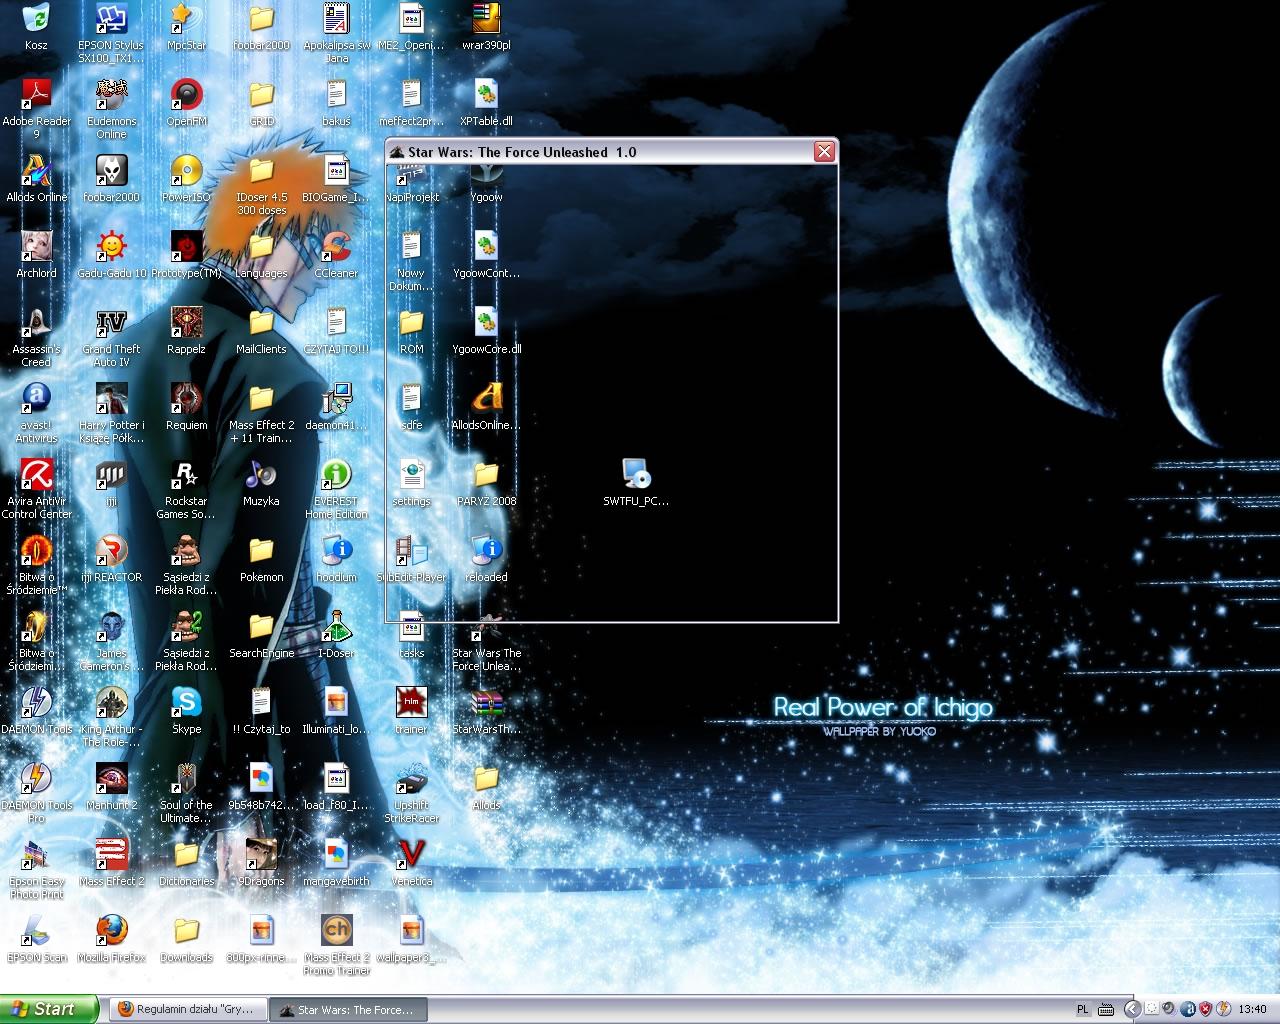Viewport: 1280px width, 1024px height.
Task: Open the Assassin's Creed desktop shortcut
Action: coord(36,337)
